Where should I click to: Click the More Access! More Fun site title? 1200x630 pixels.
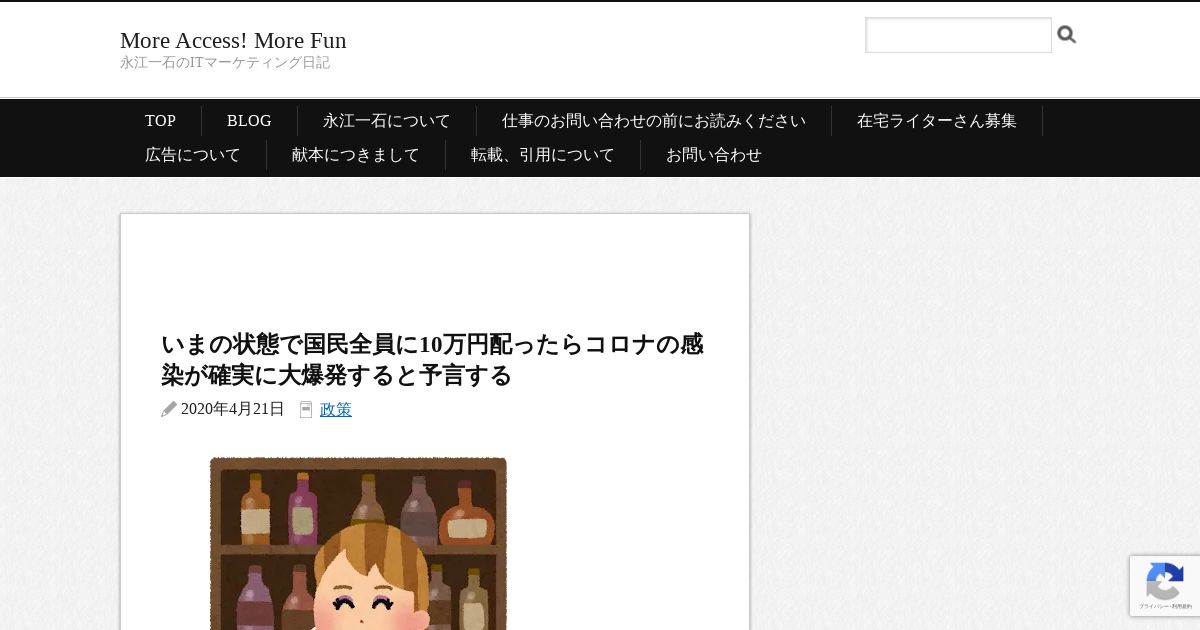coord(233,40)
